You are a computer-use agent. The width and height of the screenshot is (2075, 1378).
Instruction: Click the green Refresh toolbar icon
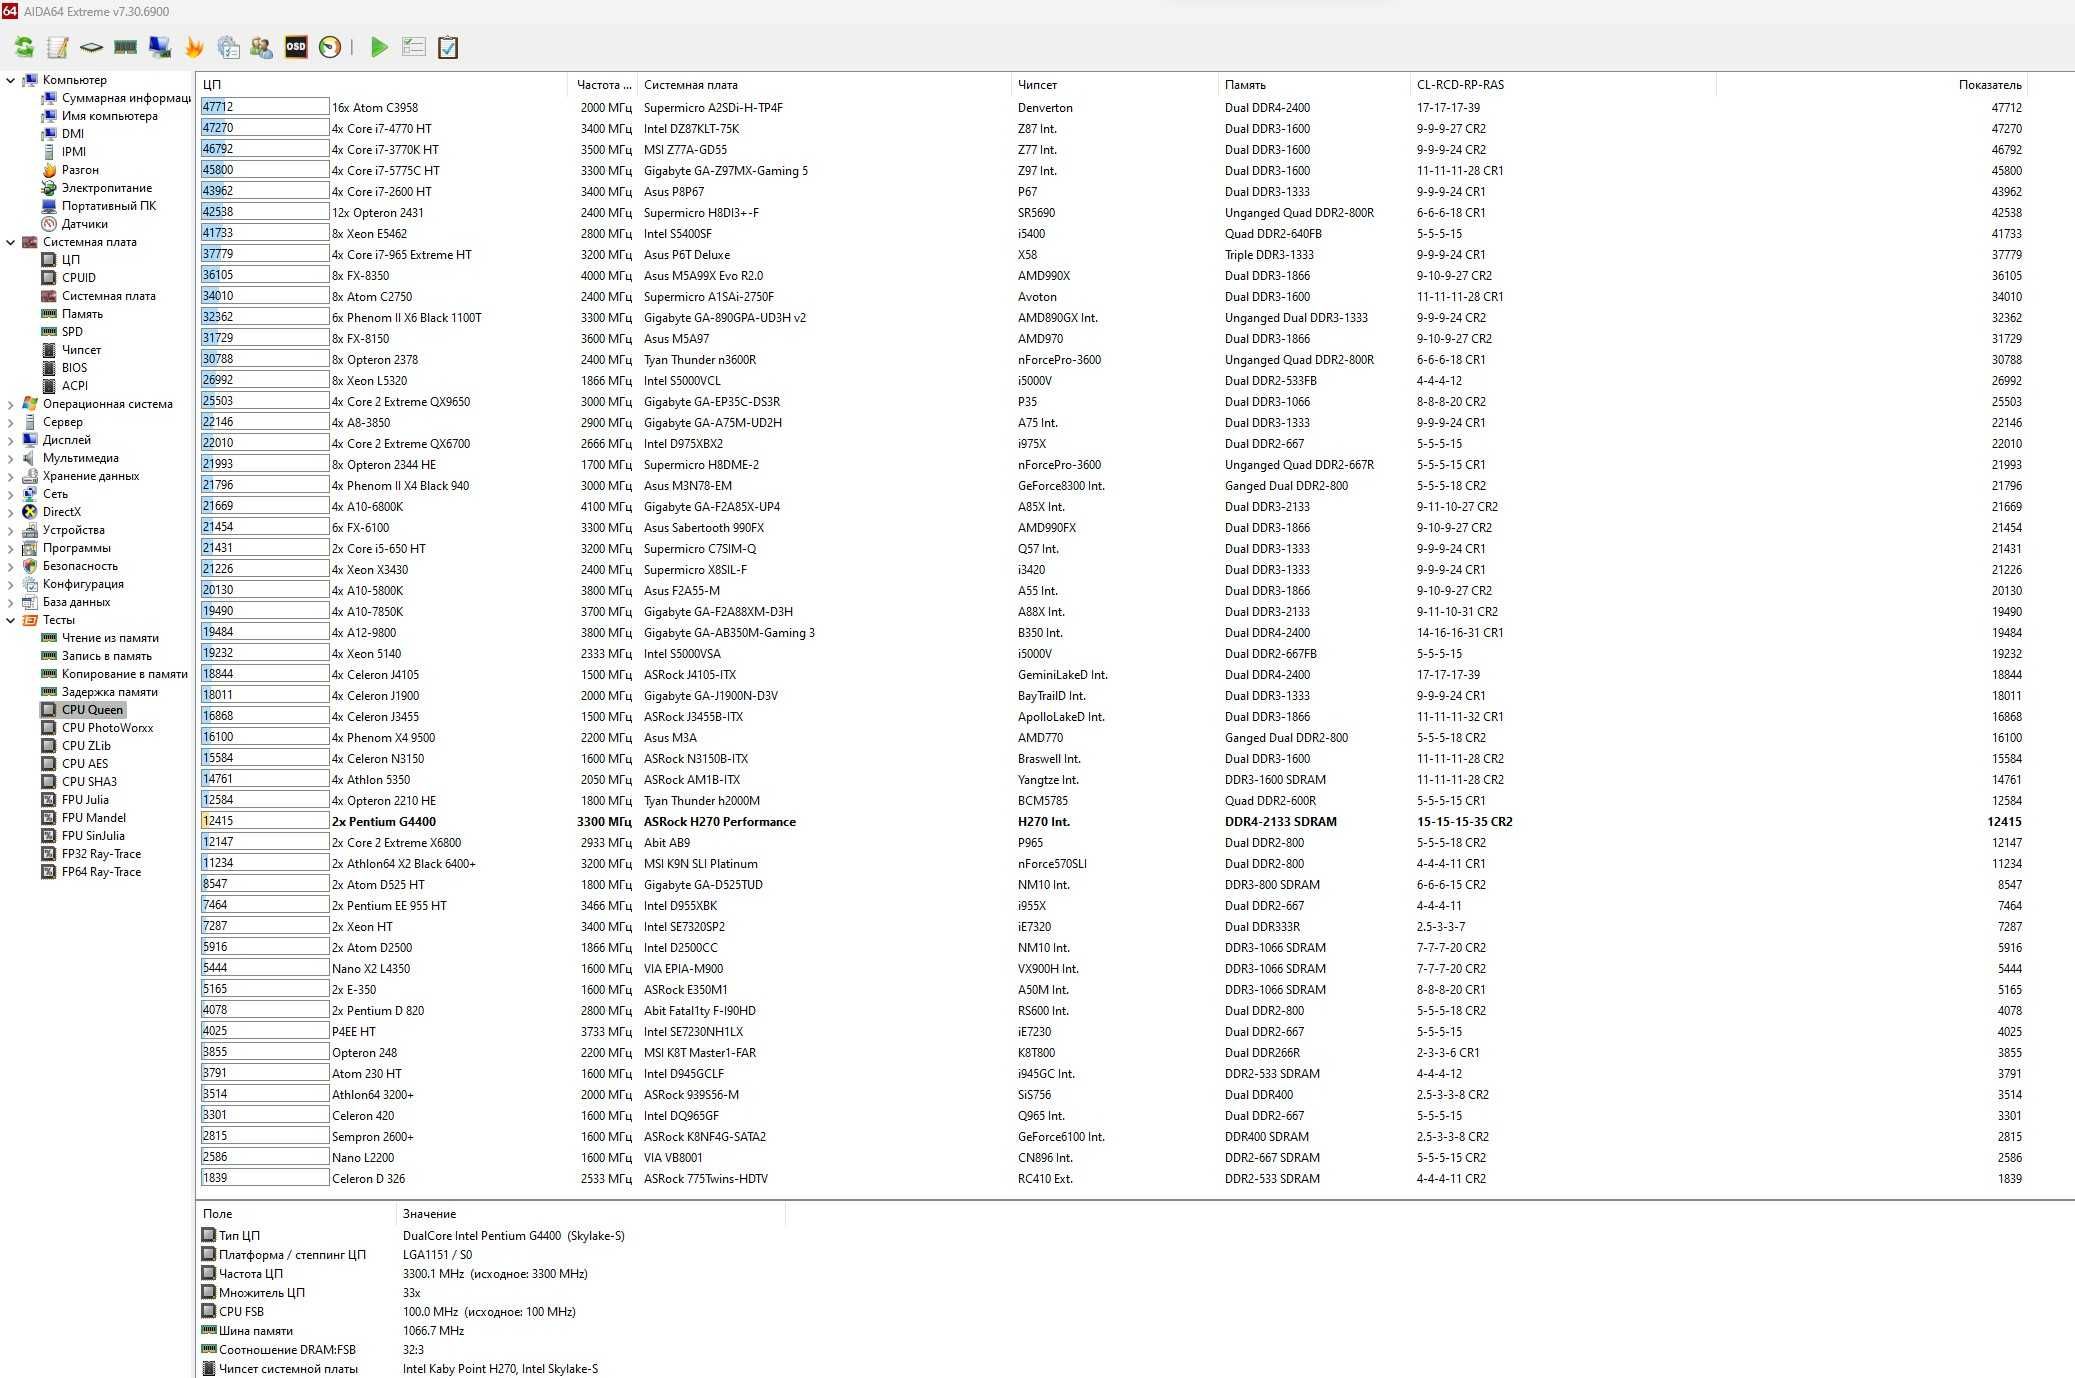click(x=24, y=47)
